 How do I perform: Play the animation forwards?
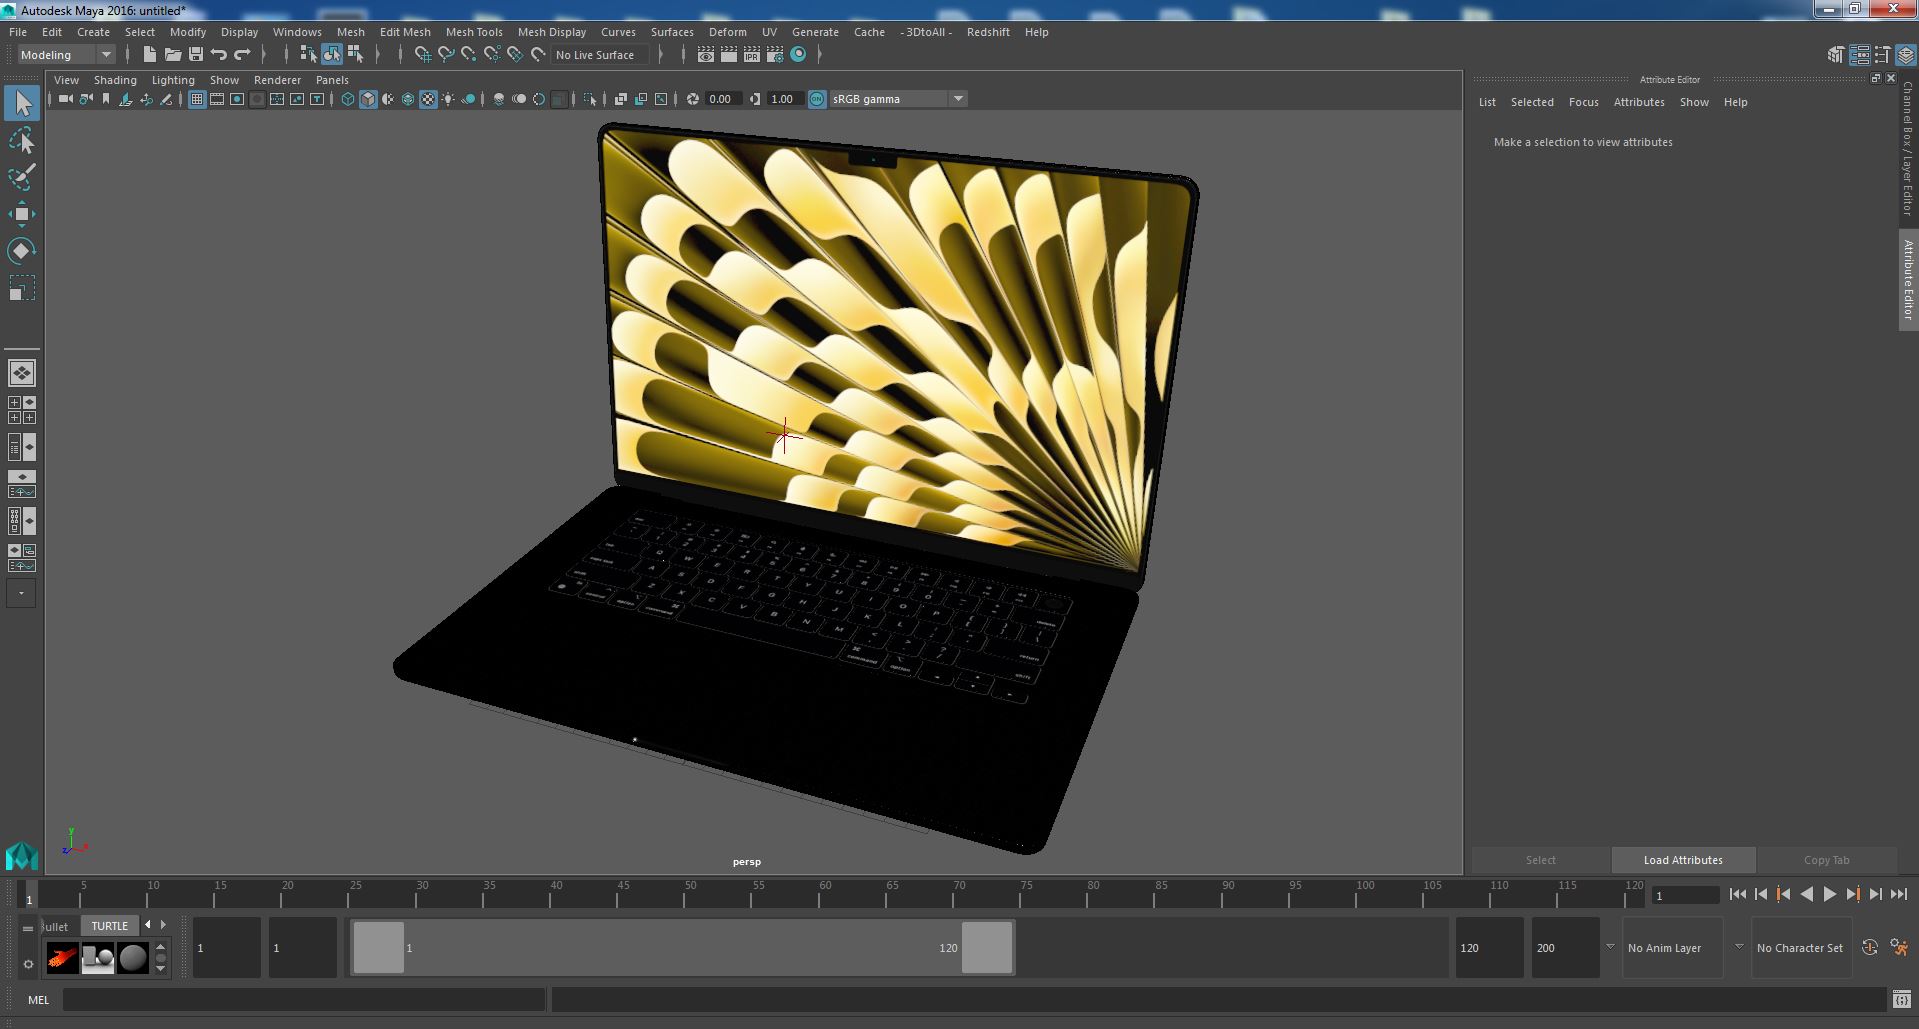pyautogui.click(x=1829, y=895)
